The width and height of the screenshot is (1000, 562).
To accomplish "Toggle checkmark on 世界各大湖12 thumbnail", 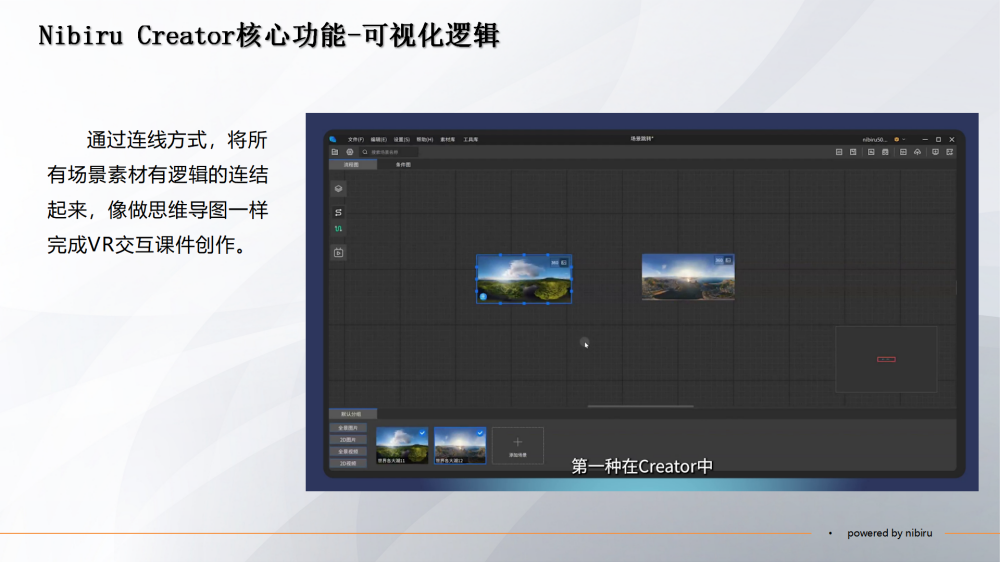I will (480, 433).
